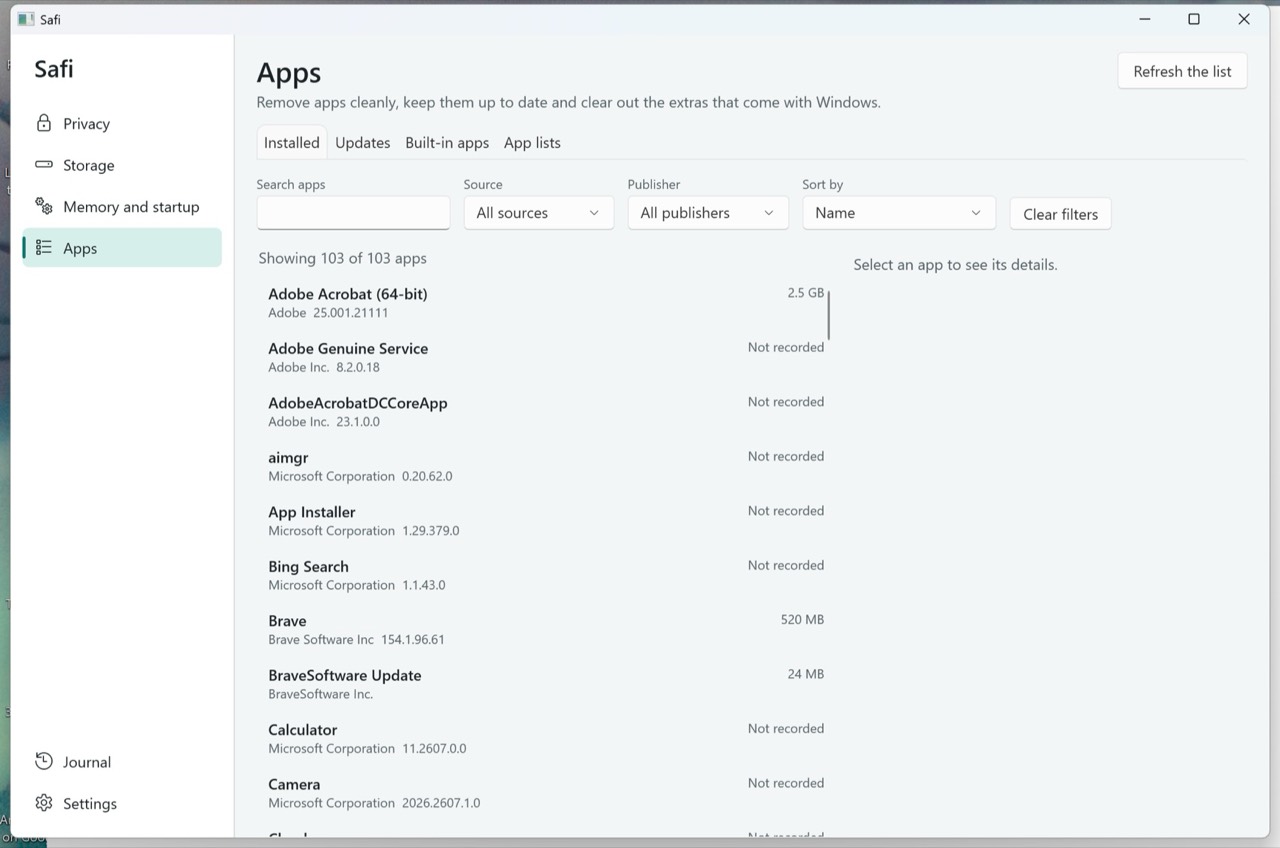The image size is (1280, 848).
Task: Select the aimgr app entry
Action: [541, 466]
